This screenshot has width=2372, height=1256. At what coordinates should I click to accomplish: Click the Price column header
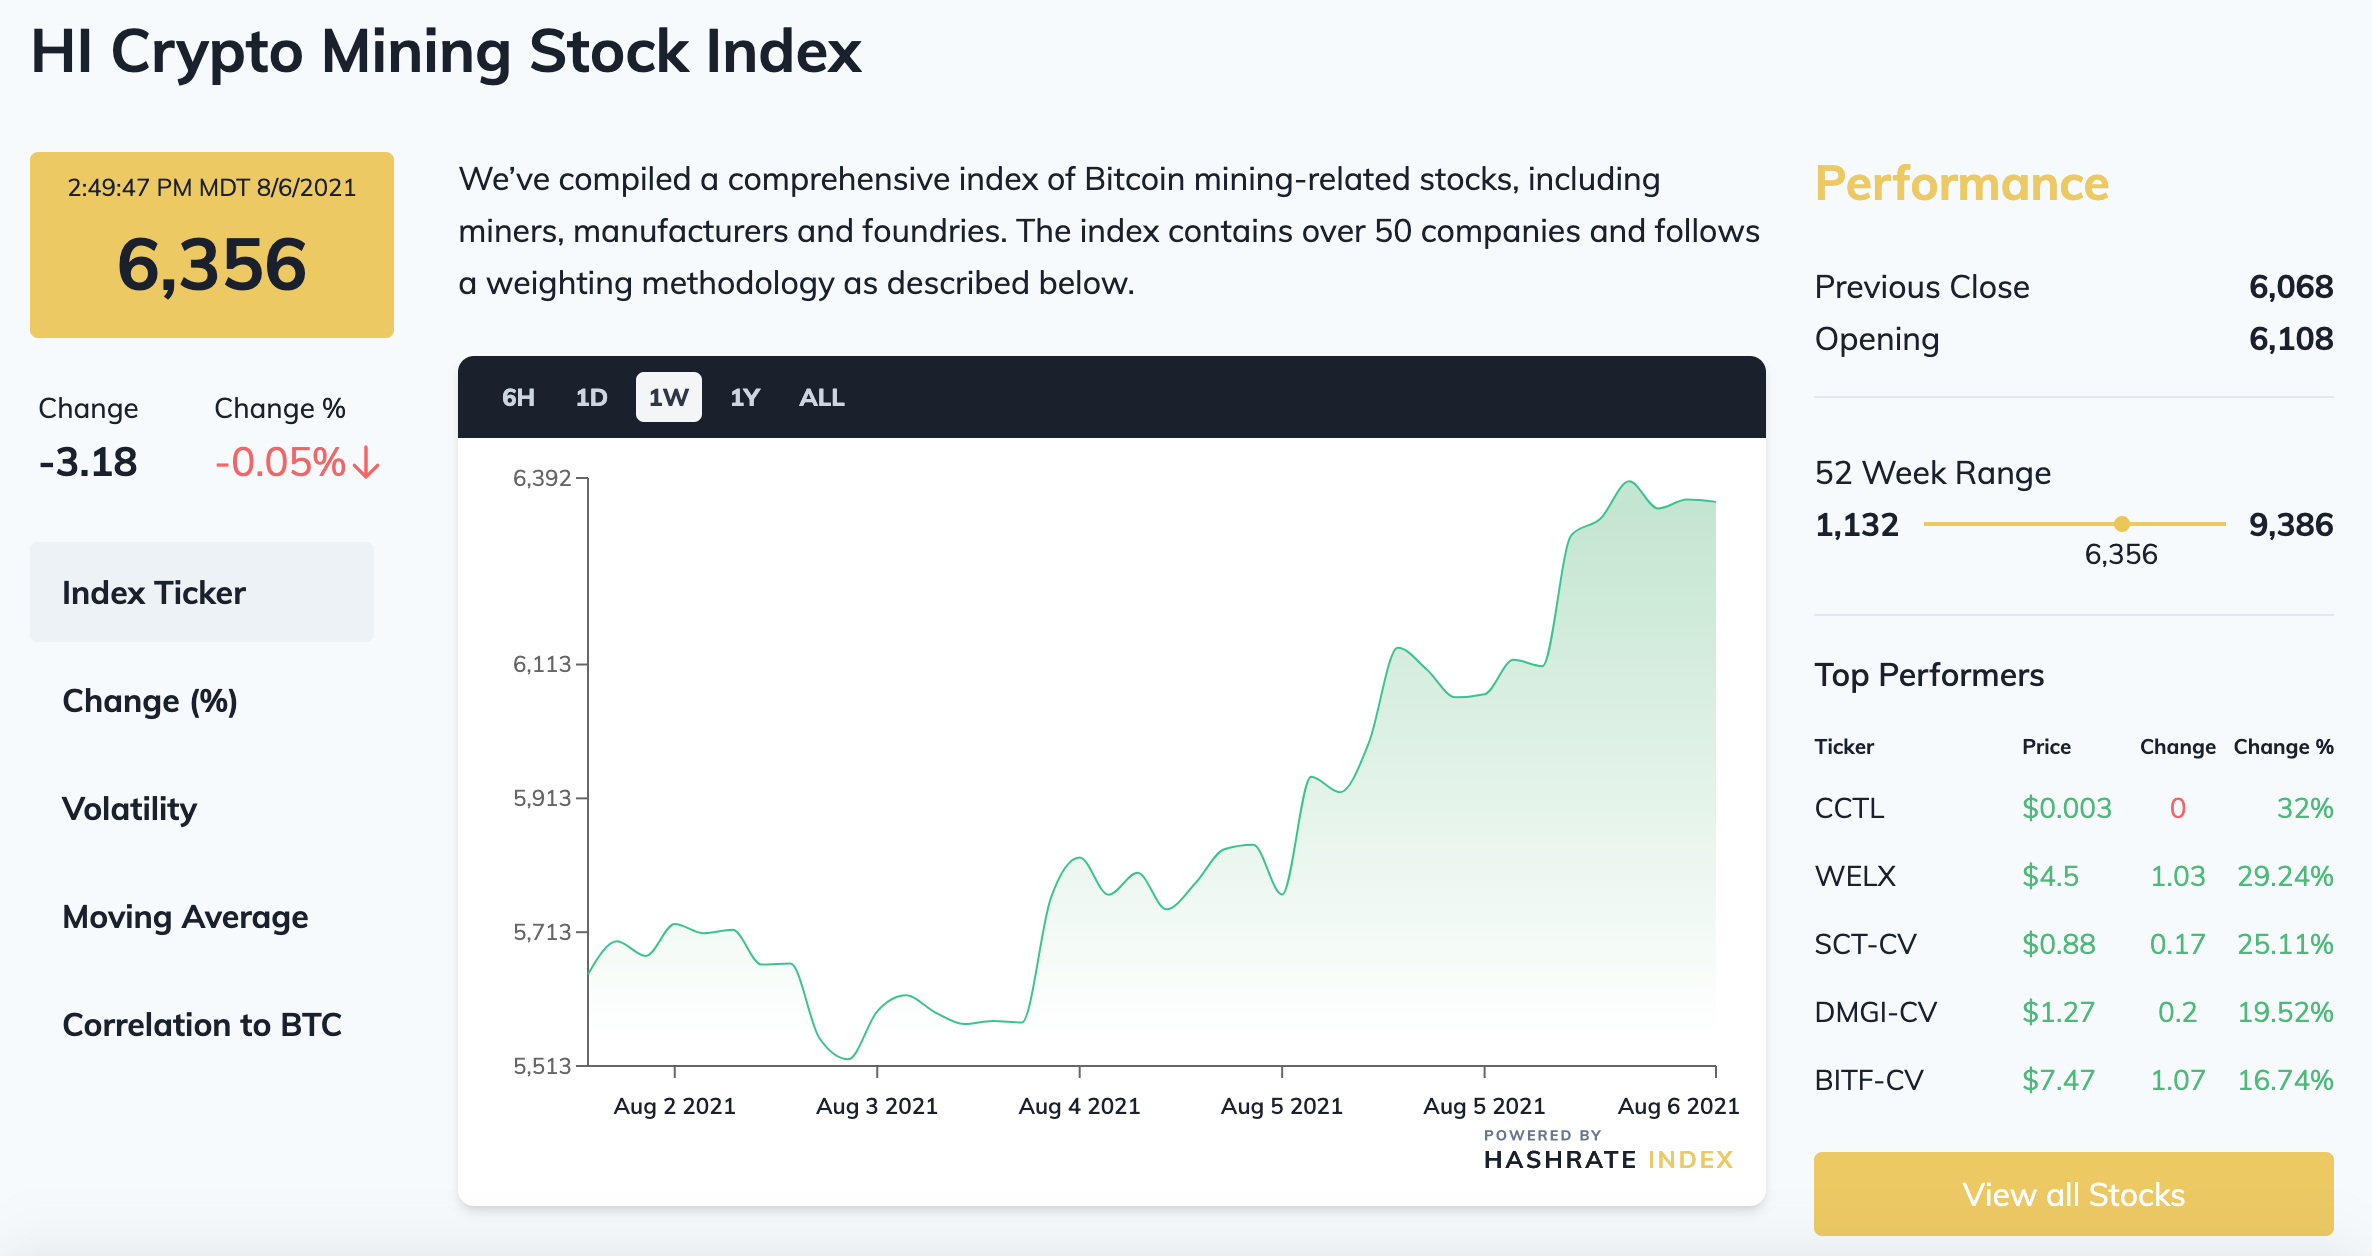pos(2046,746)
